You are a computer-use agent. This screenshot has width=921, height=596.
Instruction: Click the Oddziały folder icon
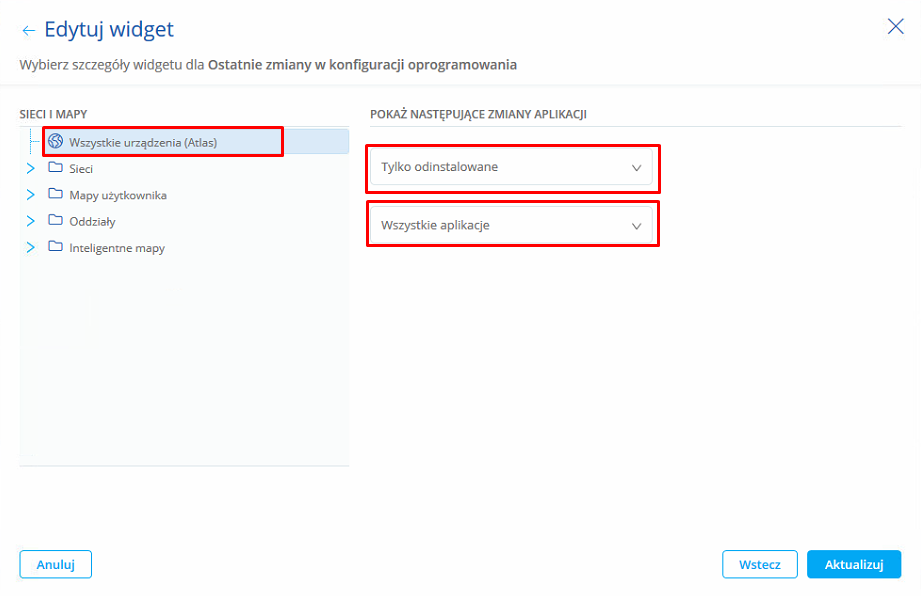[x=56, y=220]
